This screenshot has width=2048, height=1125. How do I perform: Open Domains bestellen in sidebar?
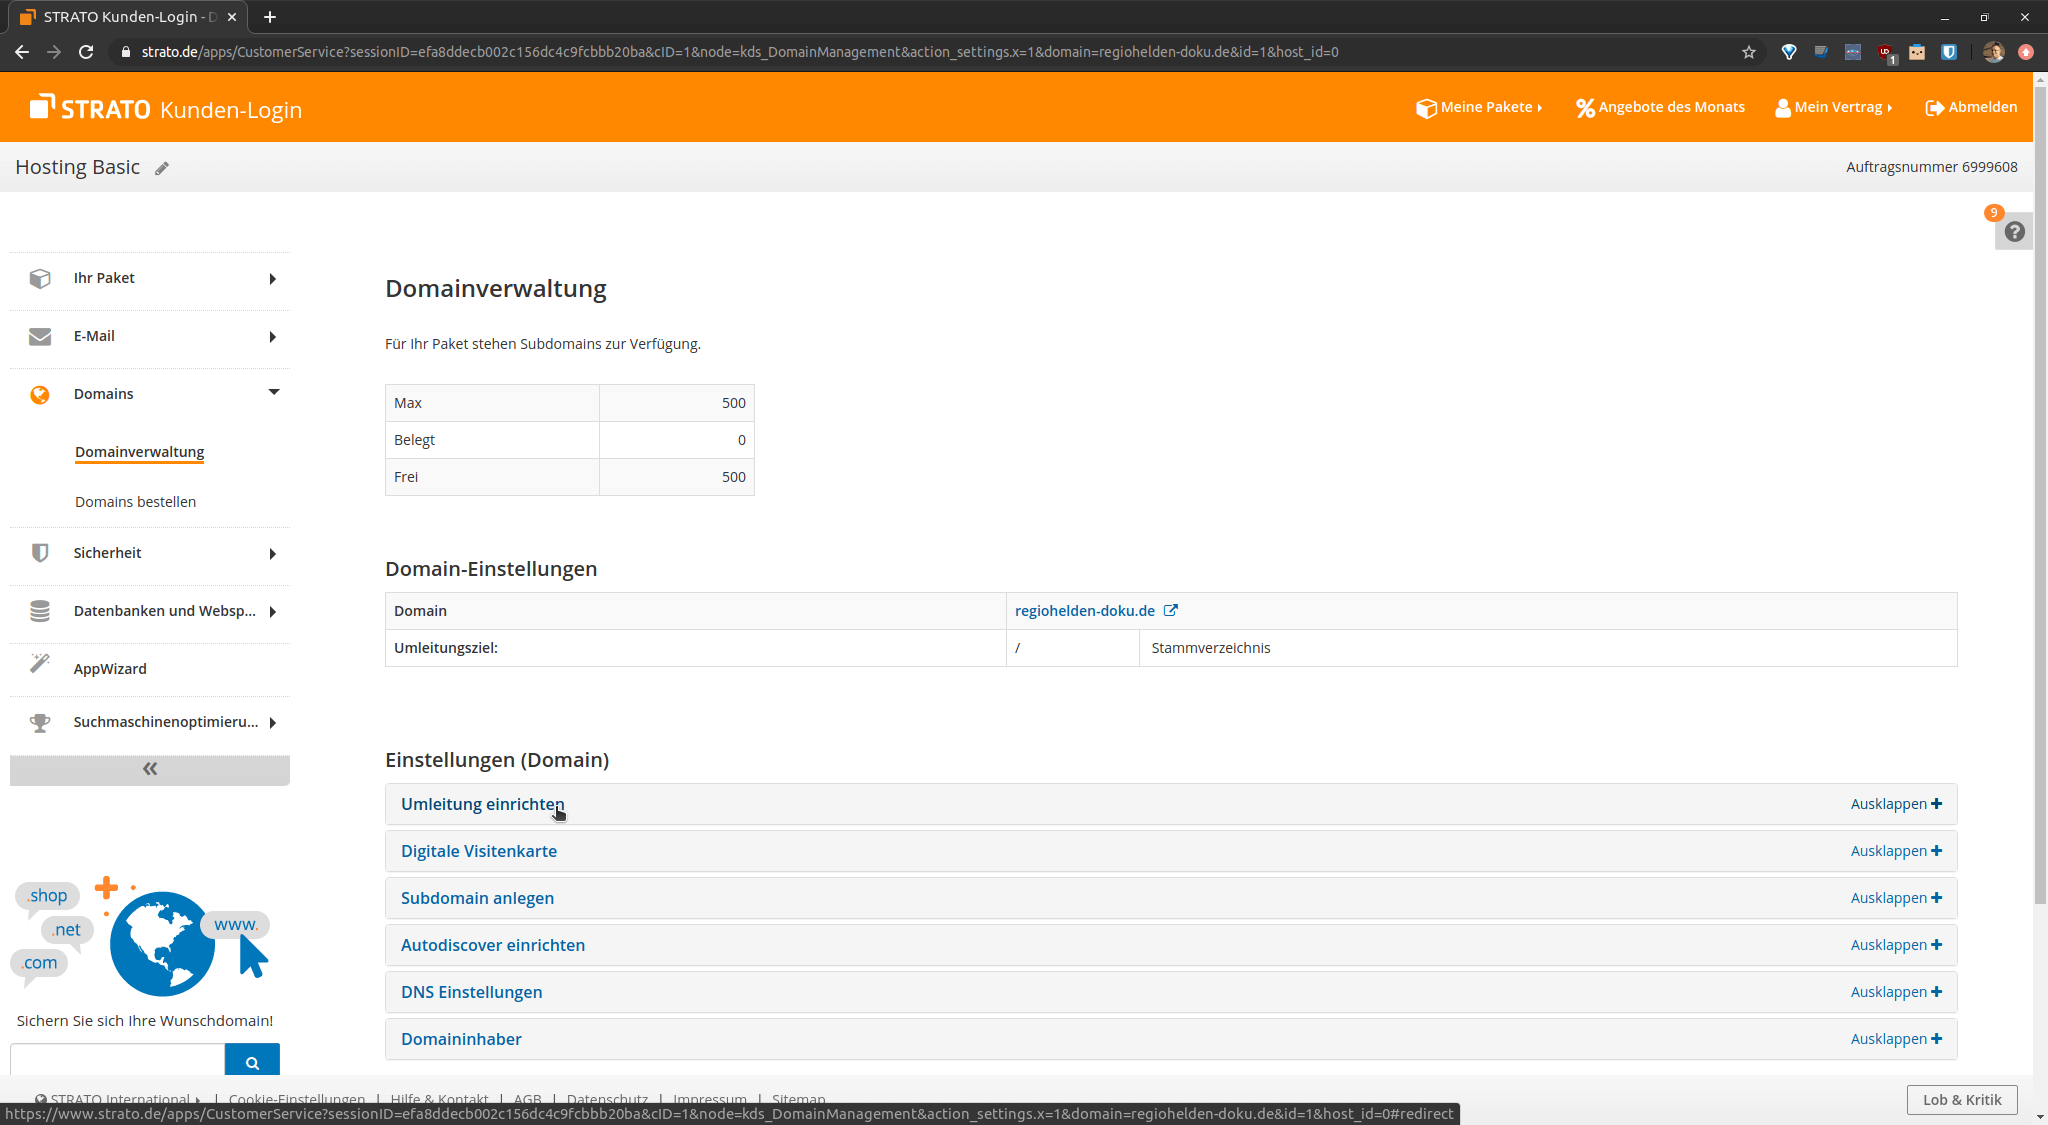point(135,502)
